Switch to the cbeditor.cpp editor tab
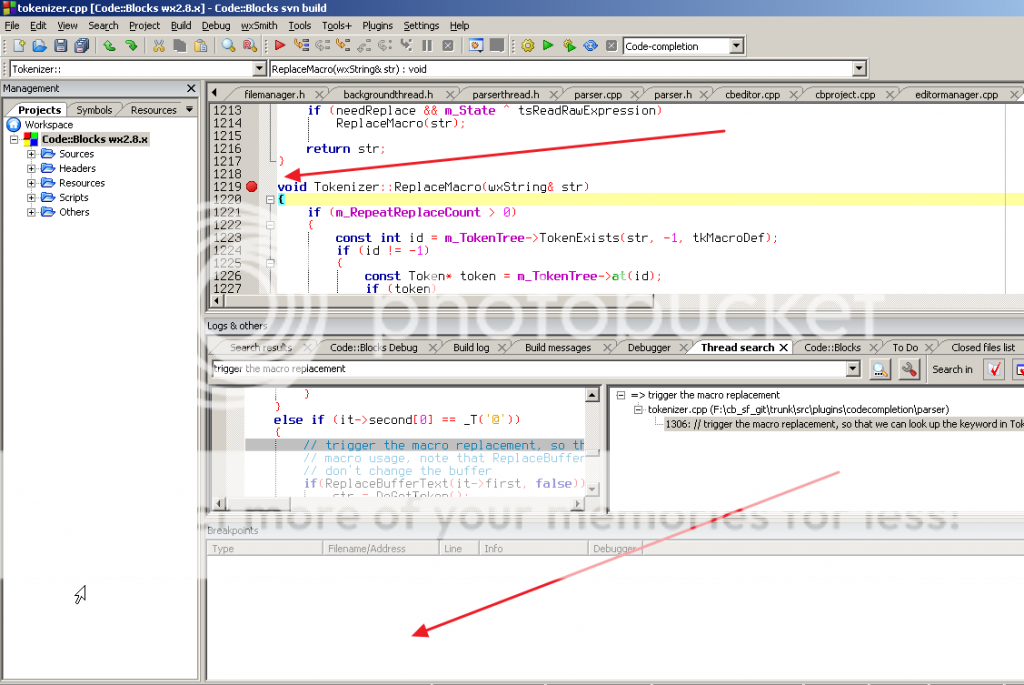 click(752, 95)
